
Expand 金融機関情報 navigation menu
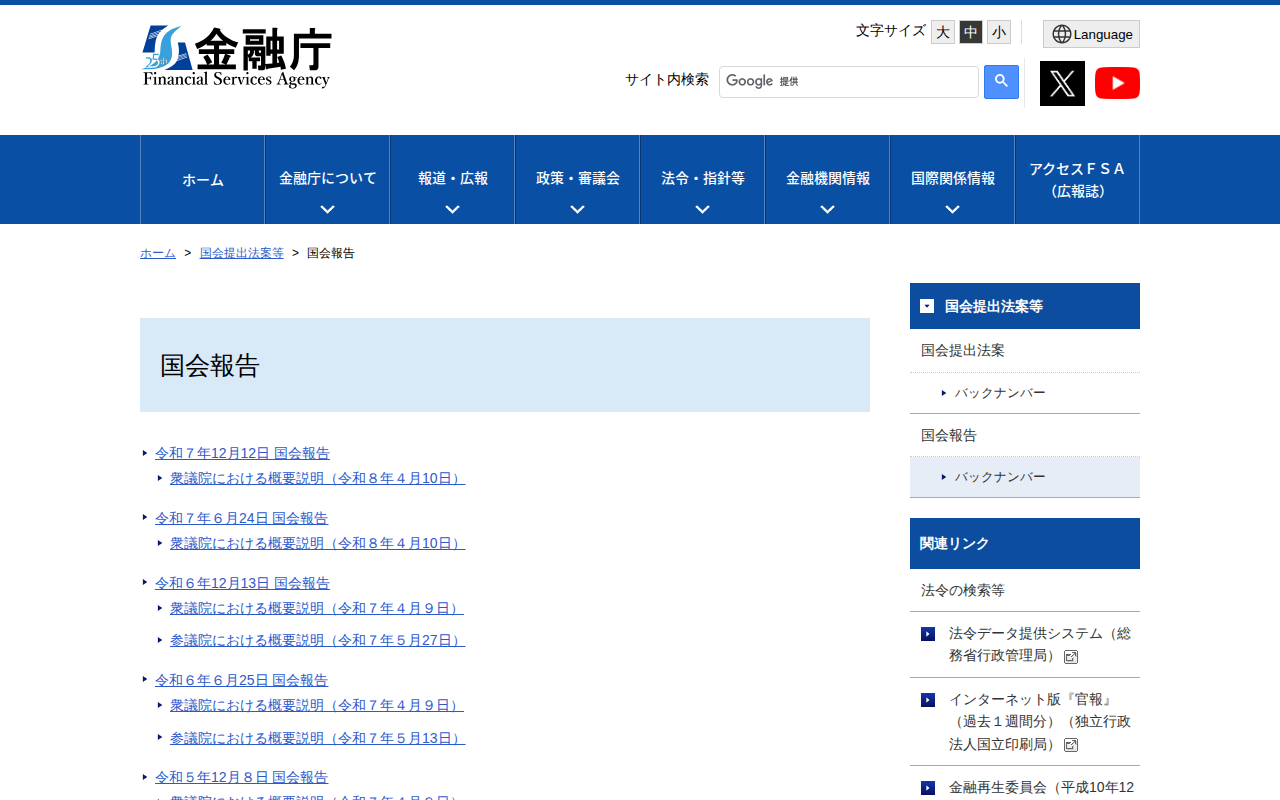(x=827, y=180)
